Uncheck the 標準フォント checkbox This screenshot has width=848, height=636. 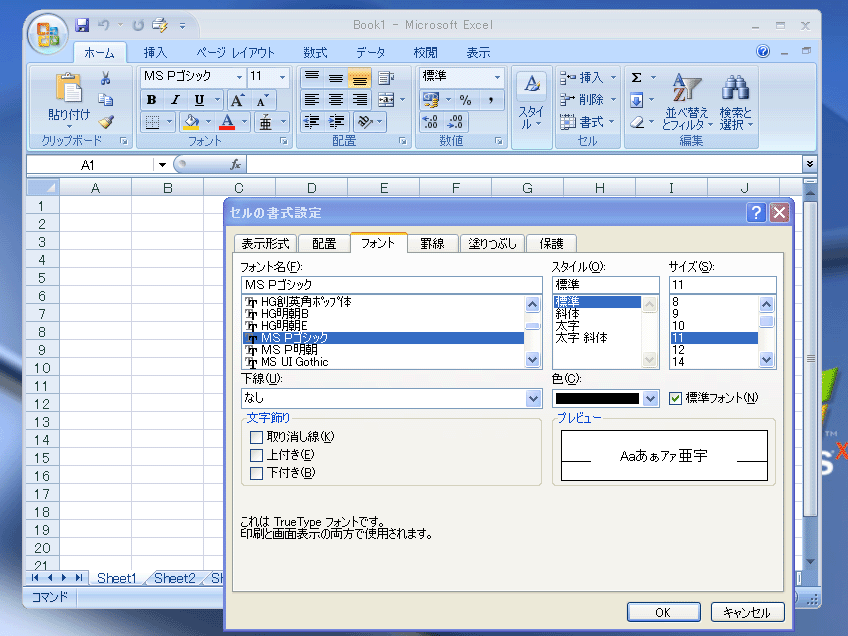[675, 398]
